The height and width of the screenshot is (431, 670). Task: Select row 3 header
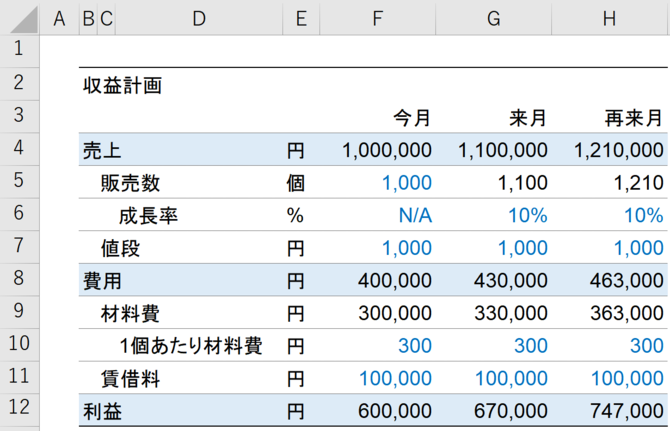tap(19, 116)
